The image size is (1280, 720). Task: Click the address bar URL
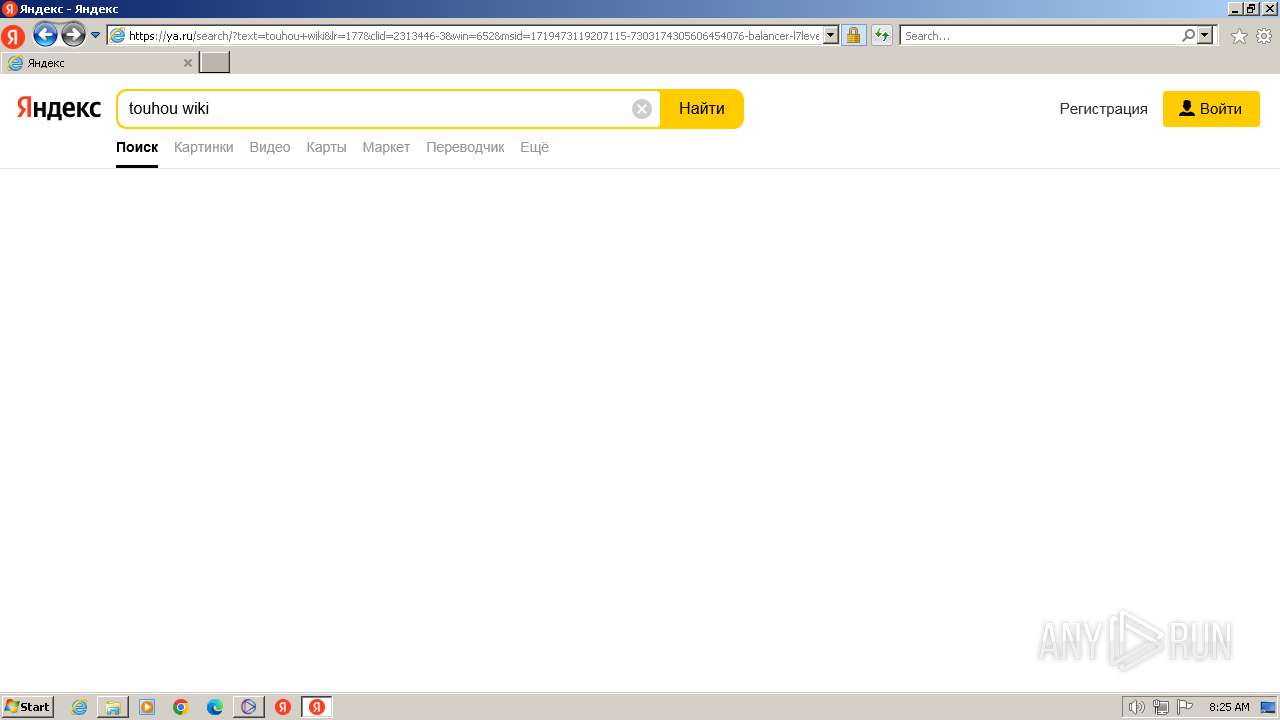point(473,35)
